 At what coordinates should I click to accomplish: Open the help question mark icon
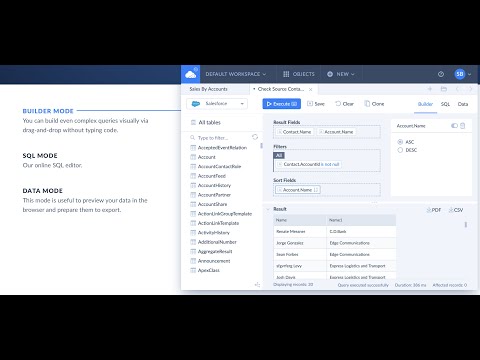tap(441, 74)
